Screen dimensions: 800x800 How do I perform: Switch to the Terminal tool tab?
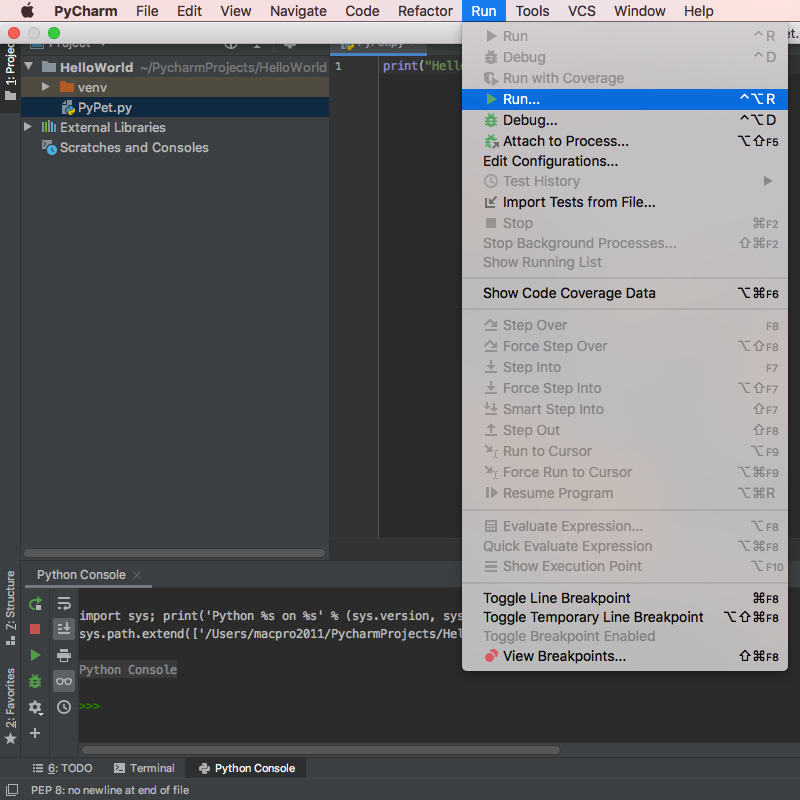point(144,768)
